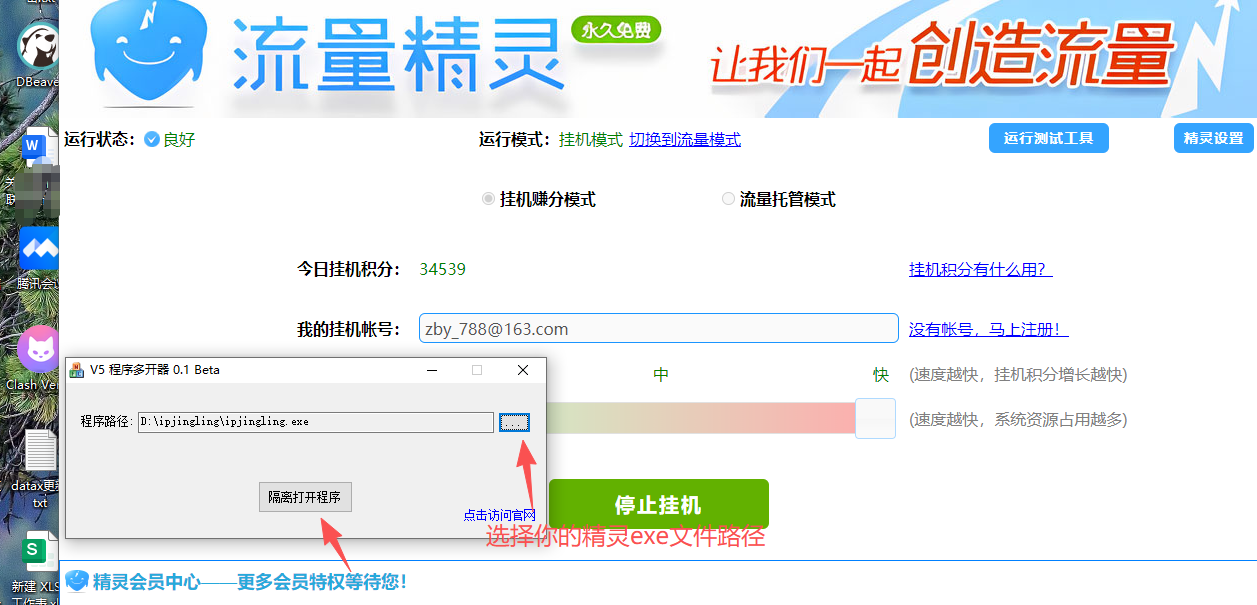Click the 我的挂机帐号 email field
Image resolution: width=1257 pixels, height=605 pixels.
pos(658,328)
